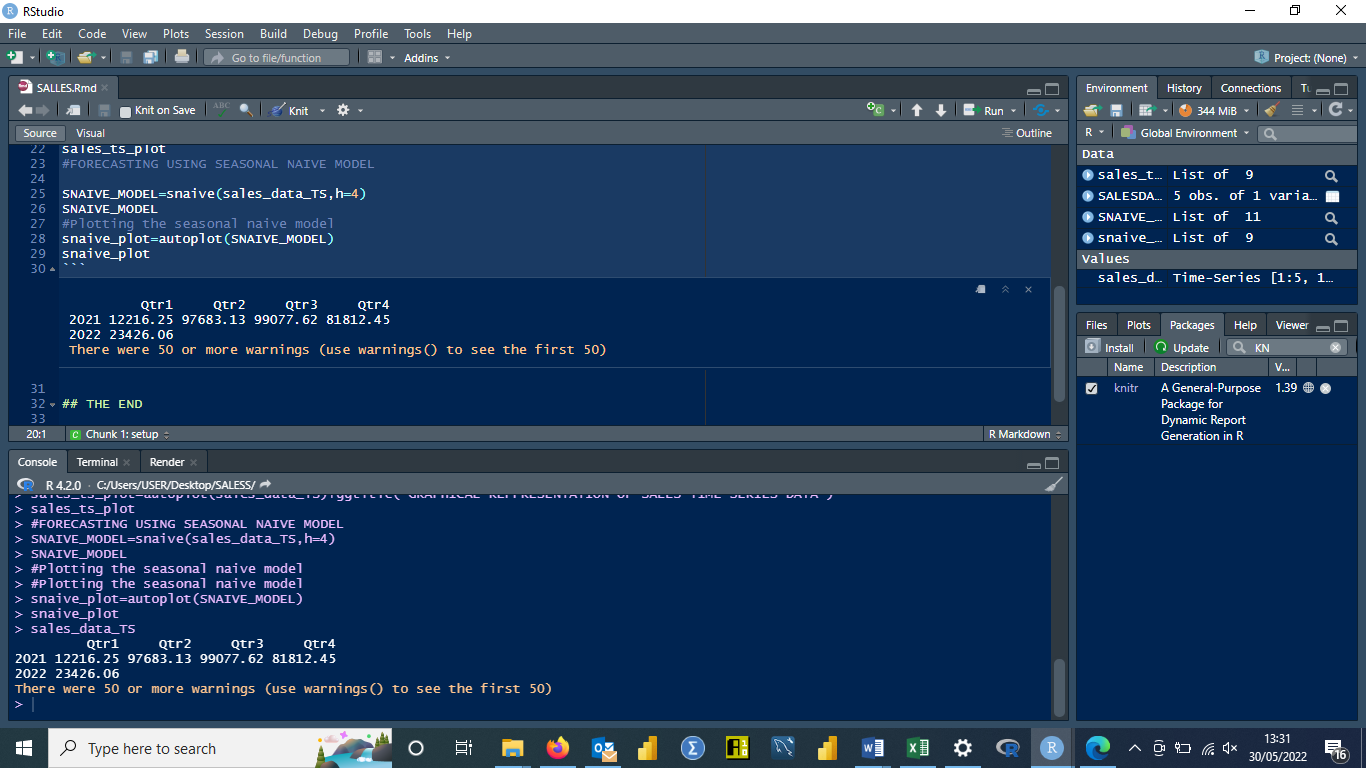Expand the Run options dropdown arrow
The width and height of the screenshot is (1366, 768).
pos(1013,111)
